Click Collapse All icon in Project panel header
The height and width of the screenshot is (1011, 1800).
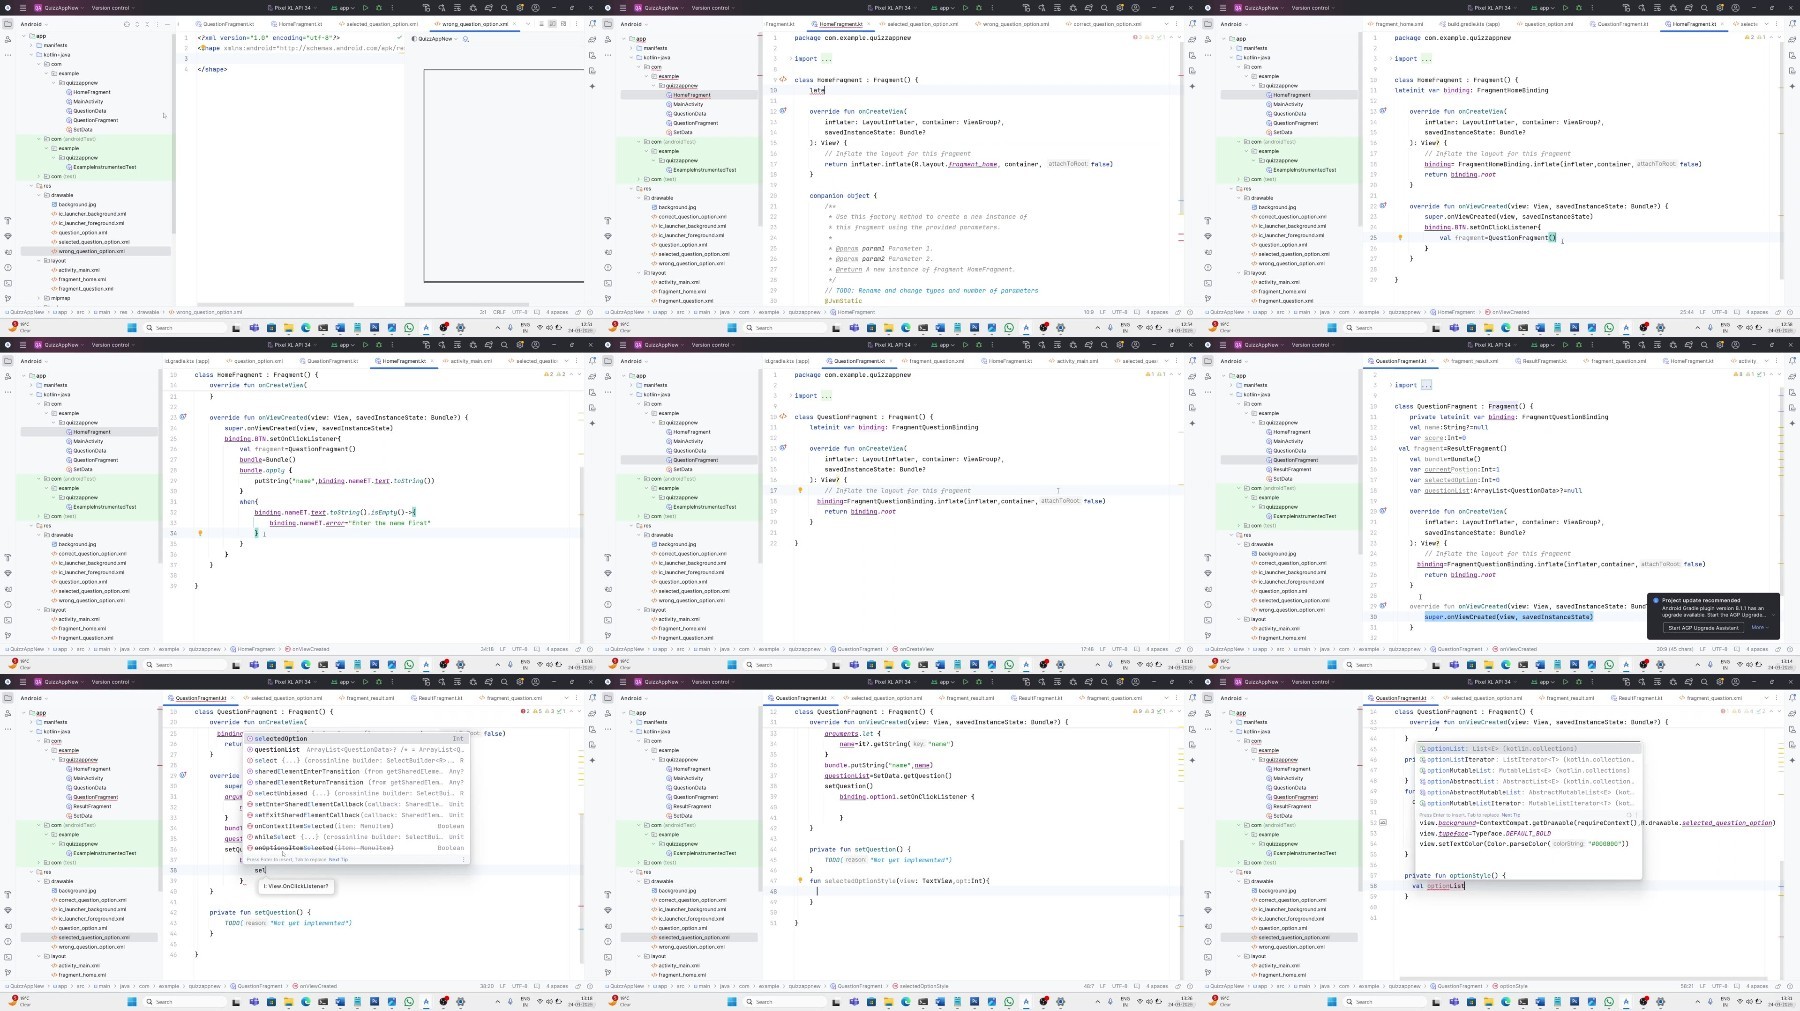tap(147, 24)
